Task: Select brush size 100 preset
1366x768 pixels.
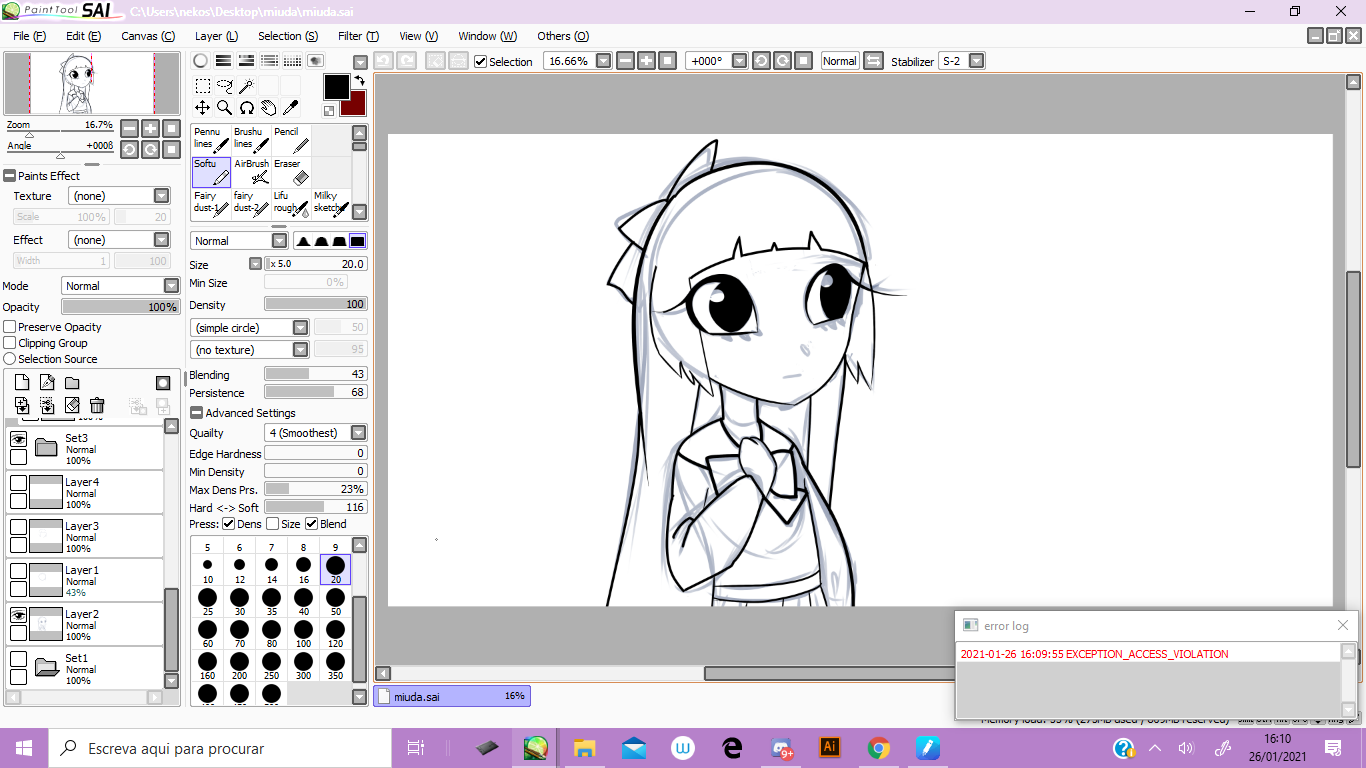Action: pyautogui.click(x=304, y=636)
